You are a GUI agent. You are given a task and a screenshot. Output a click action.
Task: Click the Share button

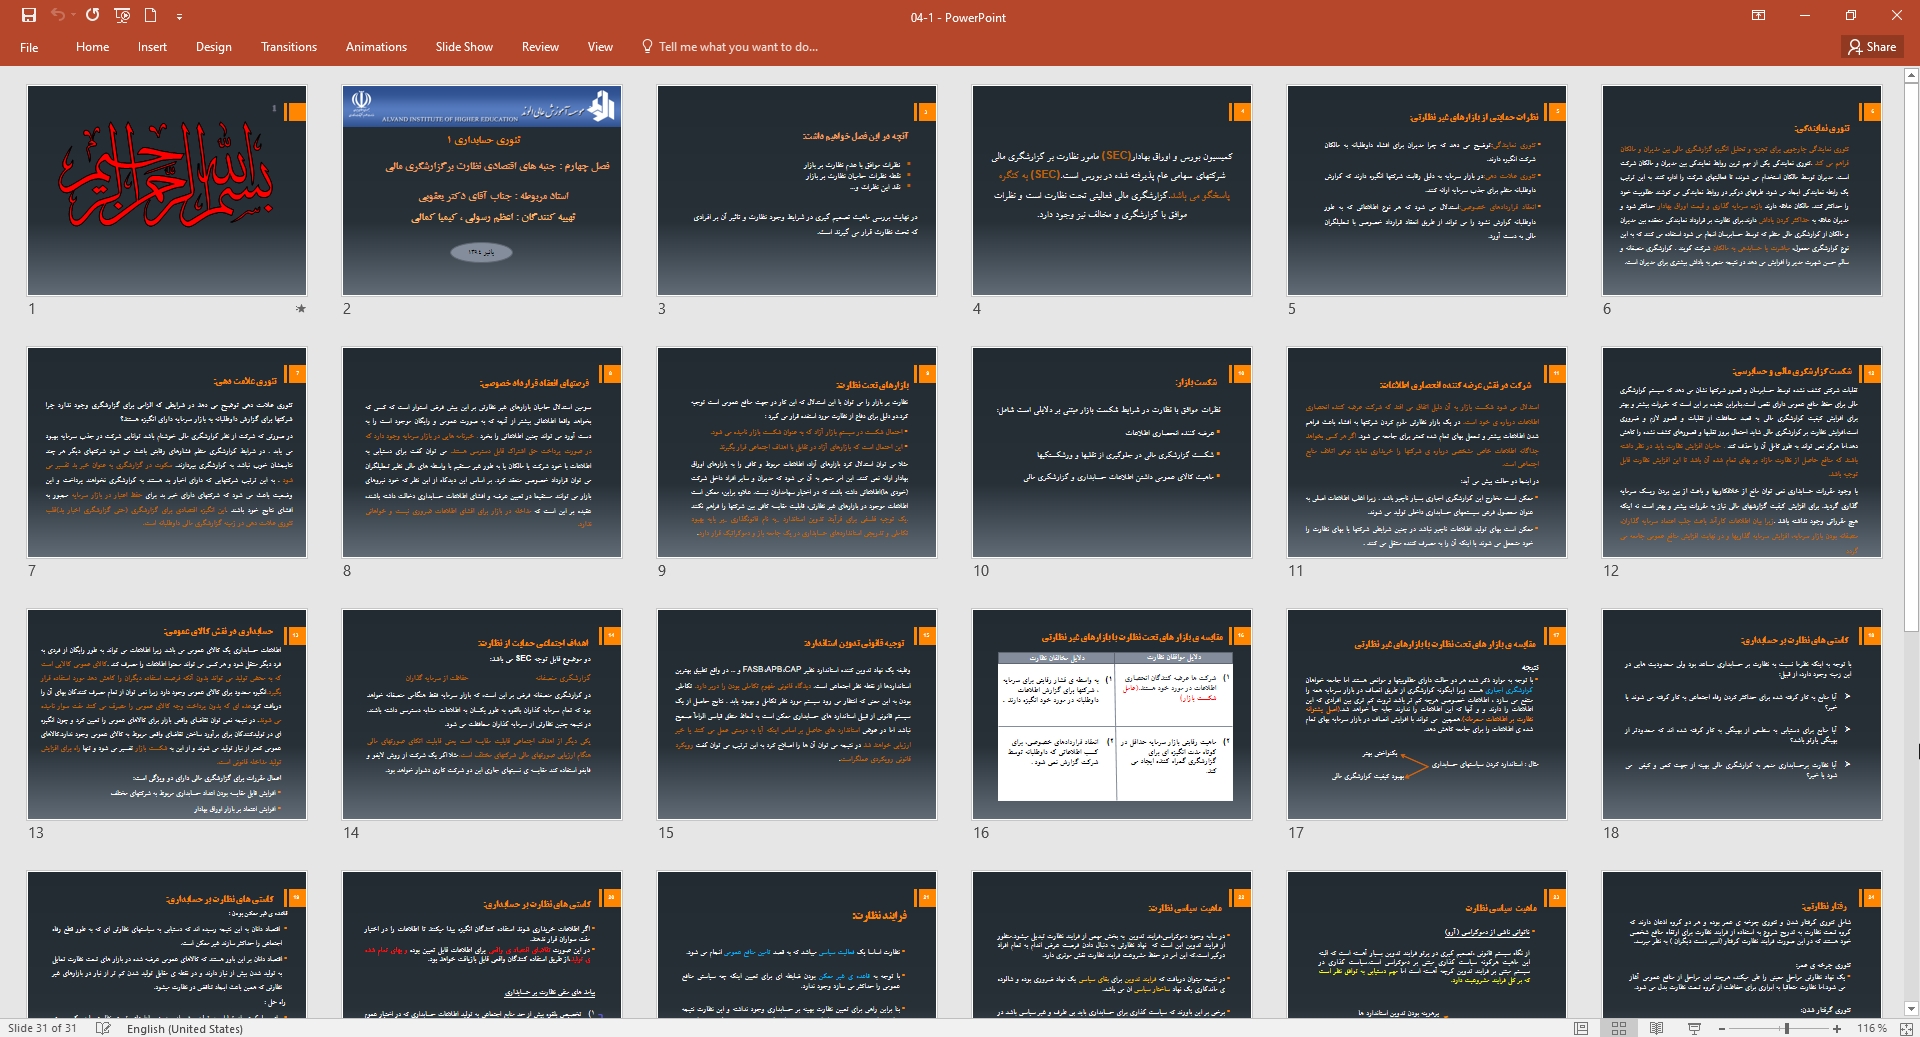pos(1872,47)
